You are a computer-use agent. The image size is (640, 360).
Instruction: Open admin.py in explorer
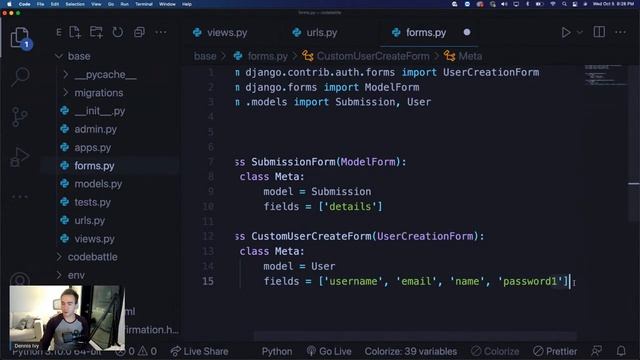(95, 129)
